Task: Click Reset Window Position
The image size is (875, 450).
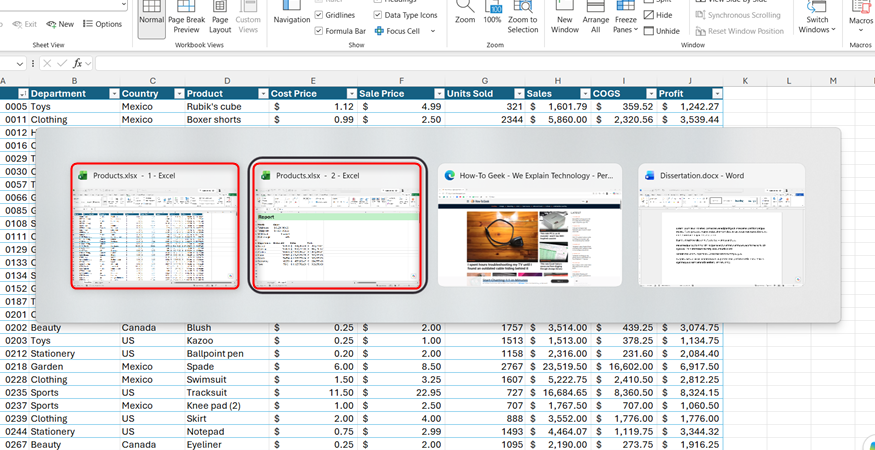Action: pos(740,31)
